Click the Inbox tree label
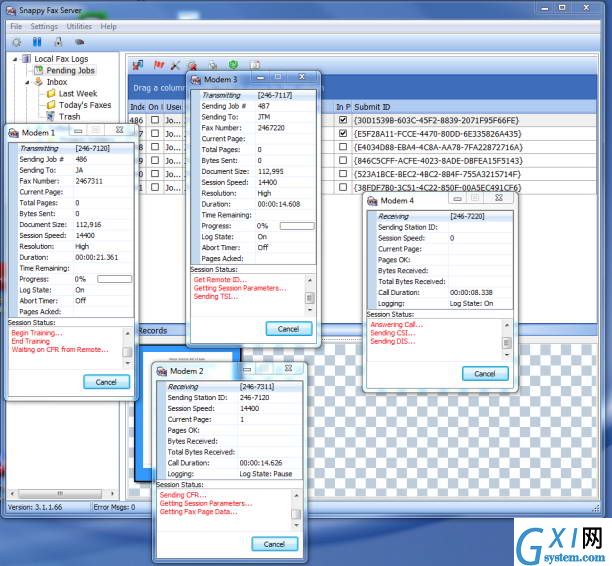This screenshot has width=612, height=566. click(57, 82)
